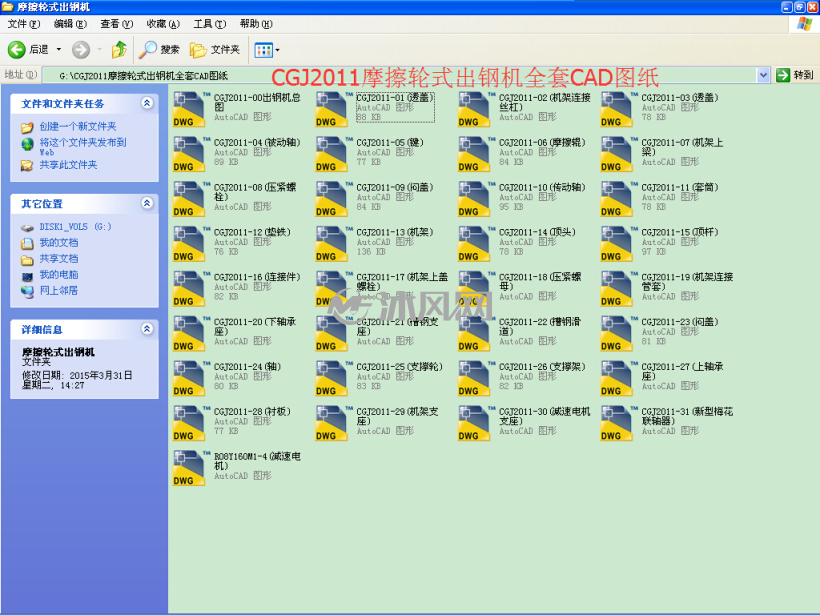820x615 pixels.
Task: Click file name CGJ2011-31 (新型梅花联轴器)
Action: pyautogui.click(x=687, y=417)
